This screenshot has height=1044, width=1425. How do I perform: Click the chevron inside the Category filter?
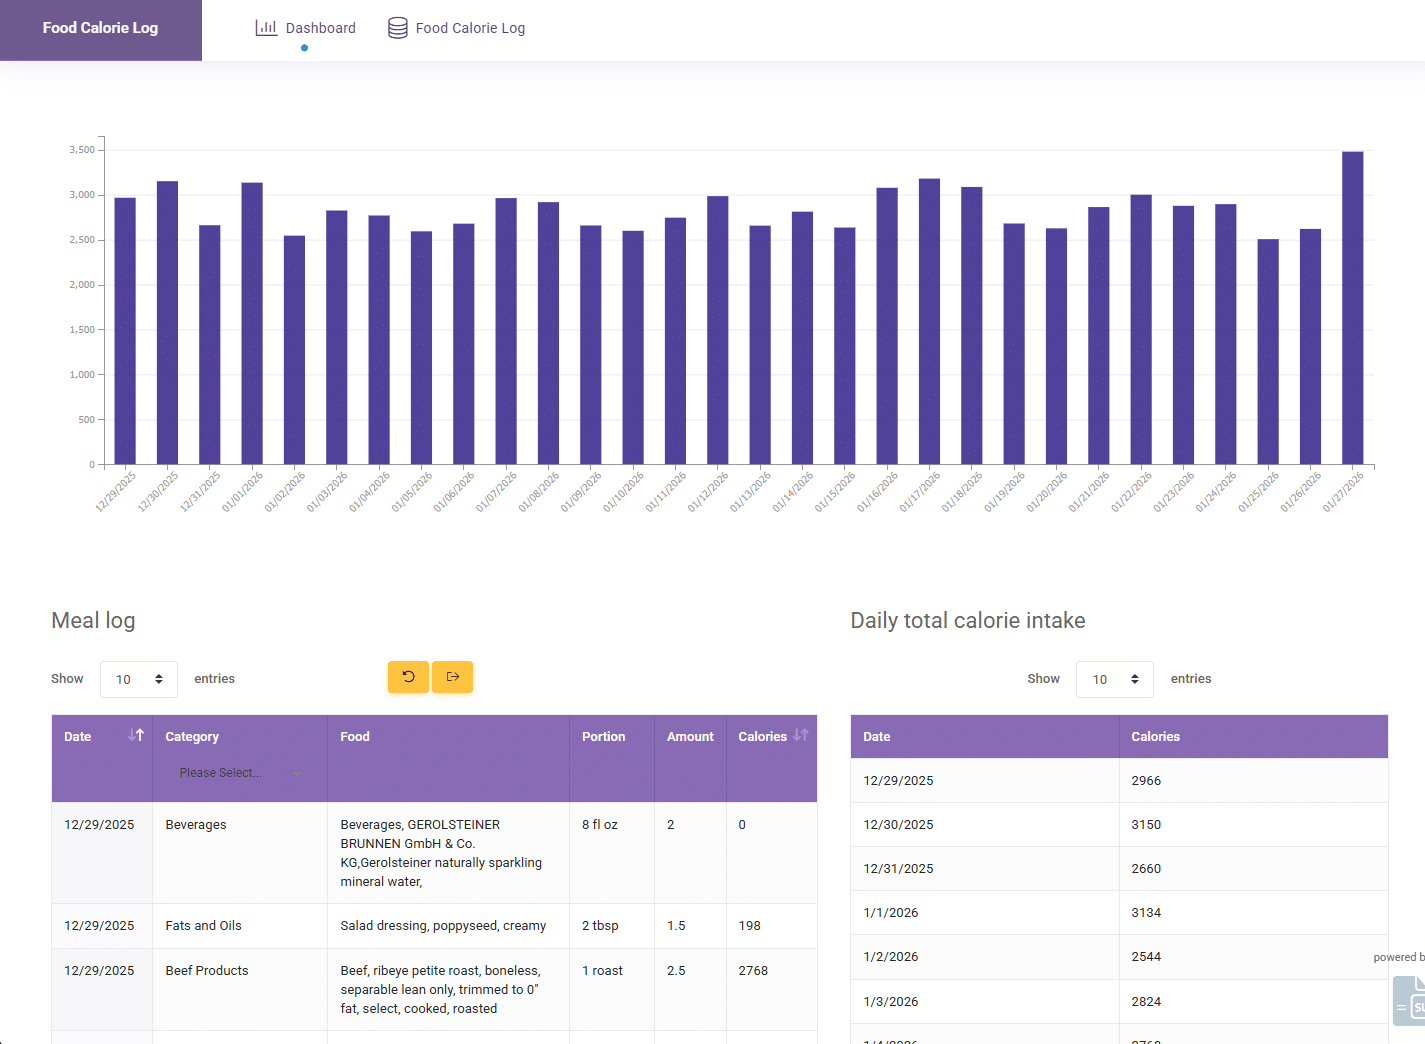coord(297,772)
